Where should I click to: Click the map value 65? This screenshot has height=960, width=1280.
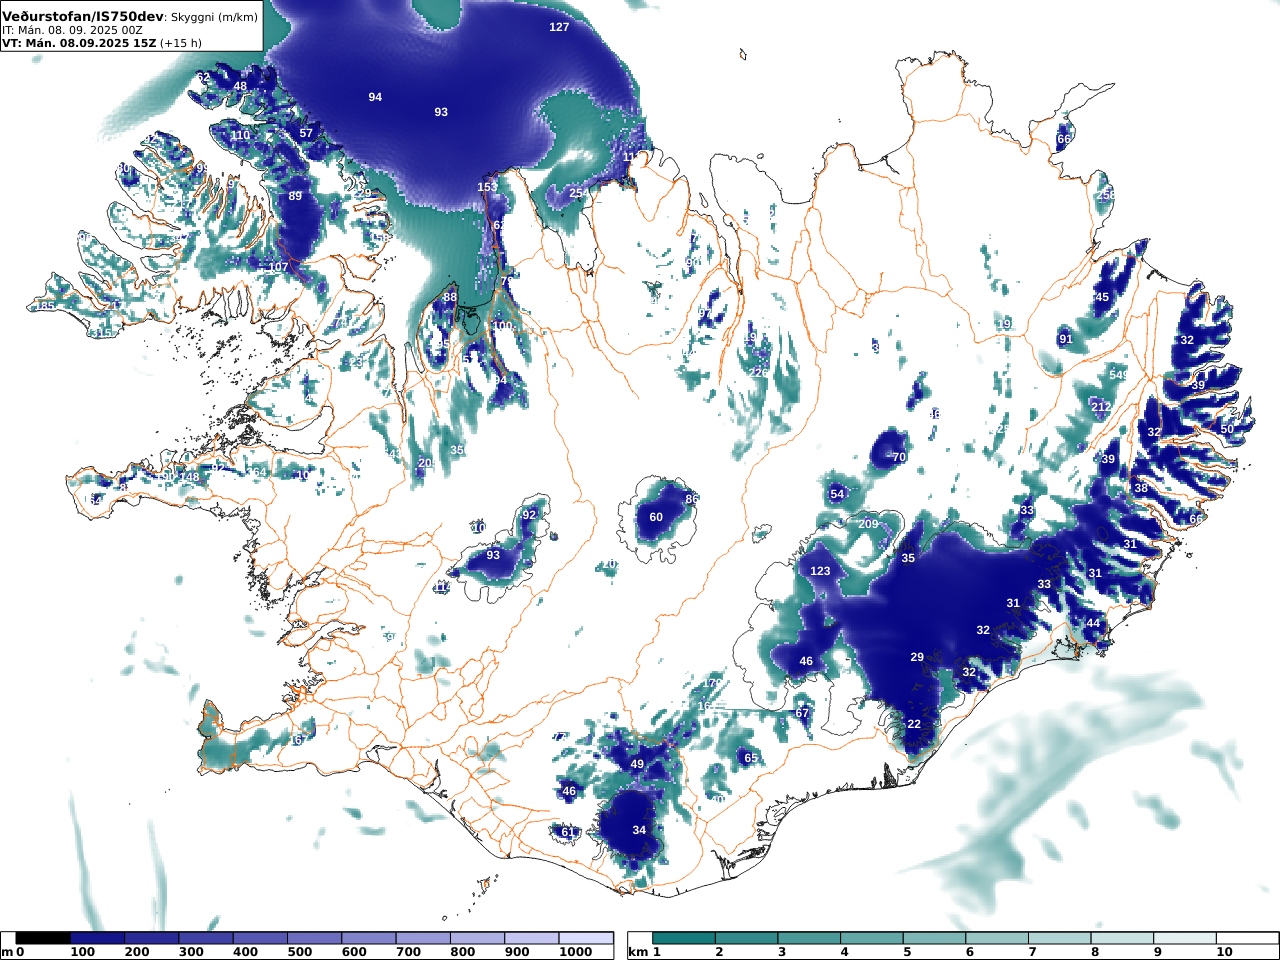tap(751, 758)
